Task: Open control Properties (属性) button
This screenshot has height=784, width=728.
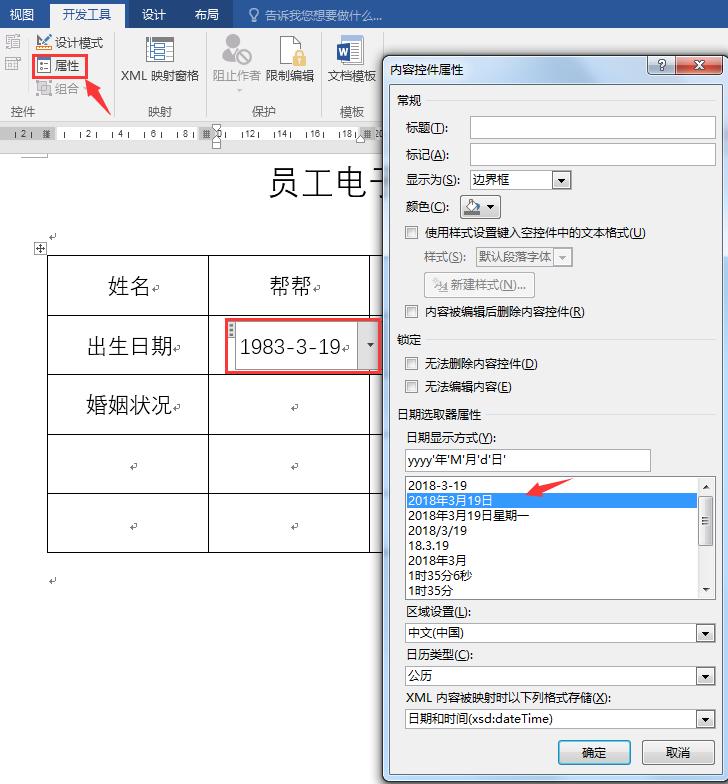Action: (59, 66)
